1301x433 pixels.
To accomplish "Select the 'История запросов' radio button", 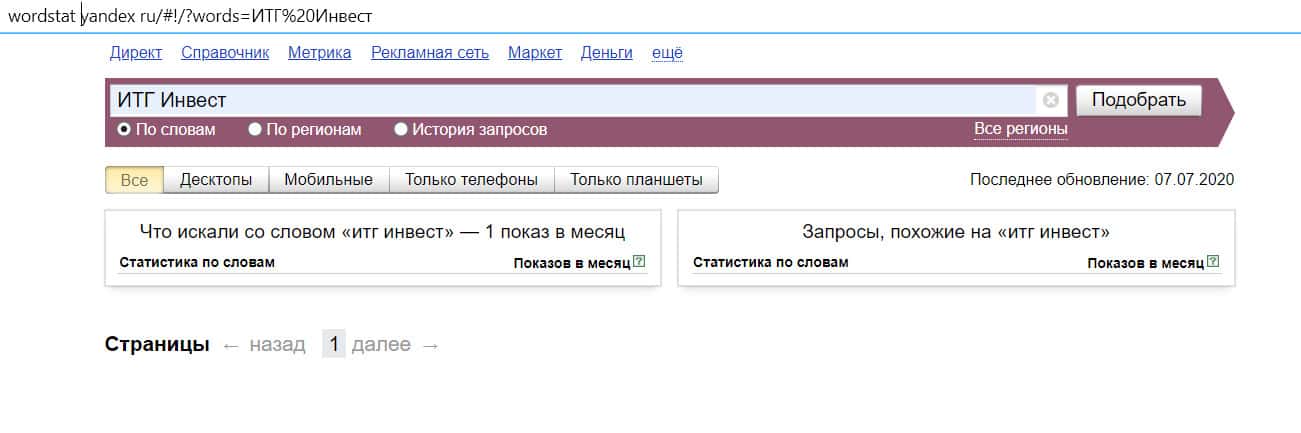I will [x=401, y=129].
